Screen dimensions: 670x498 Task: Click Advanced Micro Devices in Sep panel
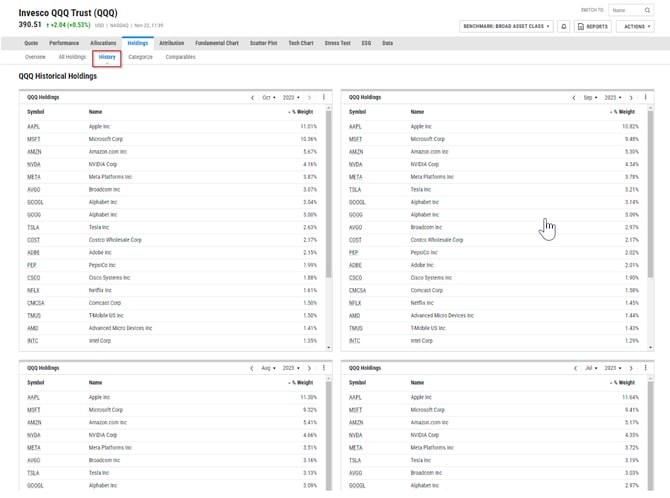[x=442, y=316]
